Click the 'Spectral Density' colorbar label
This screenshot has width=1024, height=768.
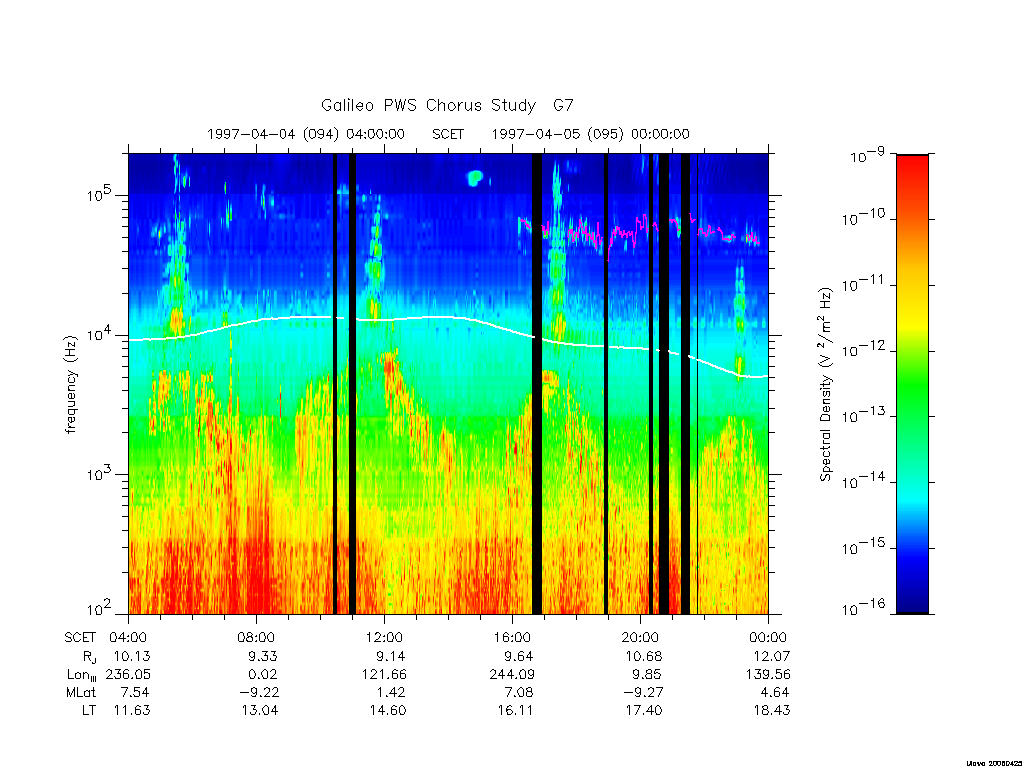[x=827, y=384]
